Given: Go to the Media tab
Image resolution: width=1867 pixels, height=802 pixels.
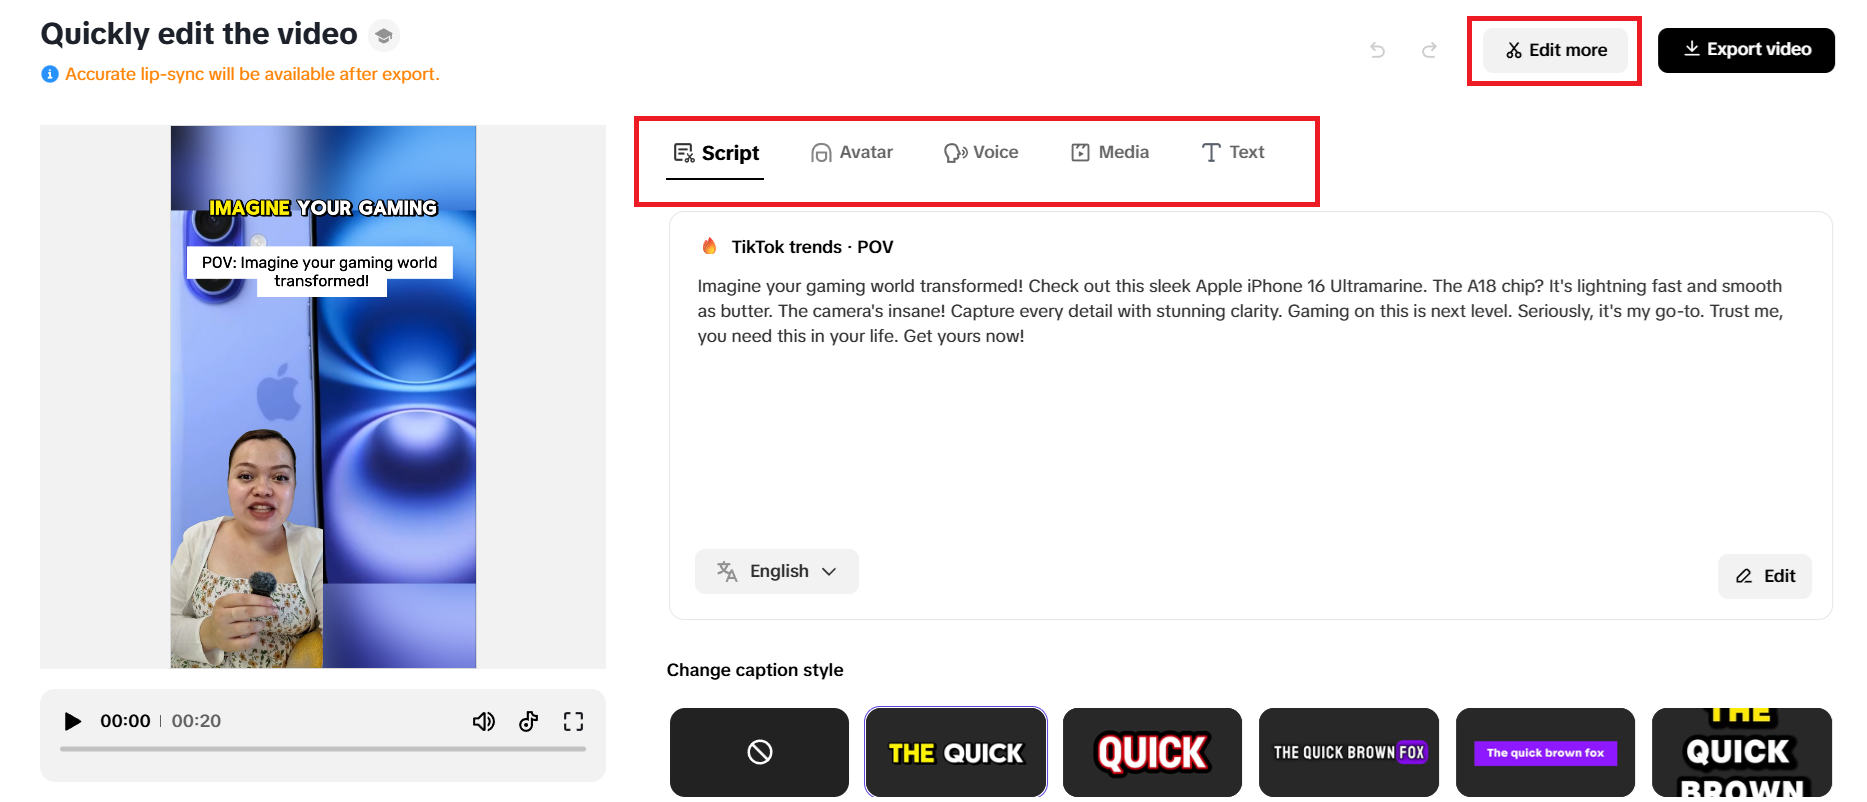Looking at the screenshot, I should point(1110,152).
